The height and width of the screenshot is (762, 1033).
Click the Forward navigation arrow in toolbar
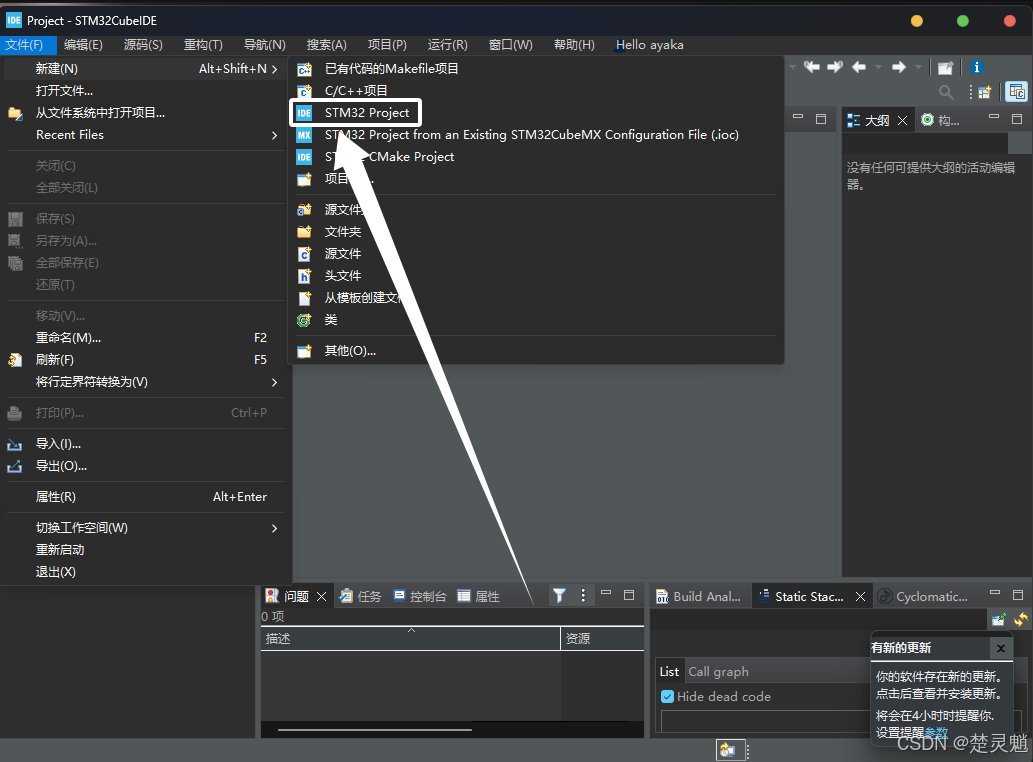(x=899, y=67)
